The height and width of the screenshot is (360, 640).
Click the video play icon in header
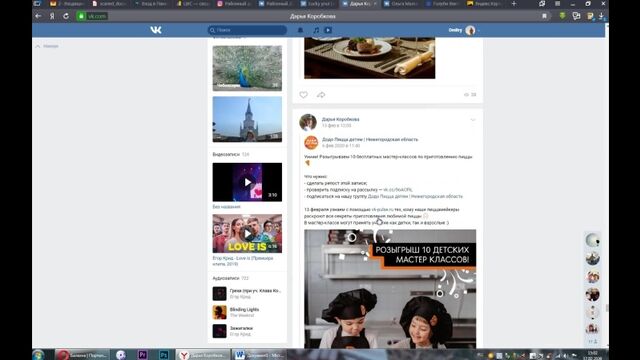(x=328, y=30)
